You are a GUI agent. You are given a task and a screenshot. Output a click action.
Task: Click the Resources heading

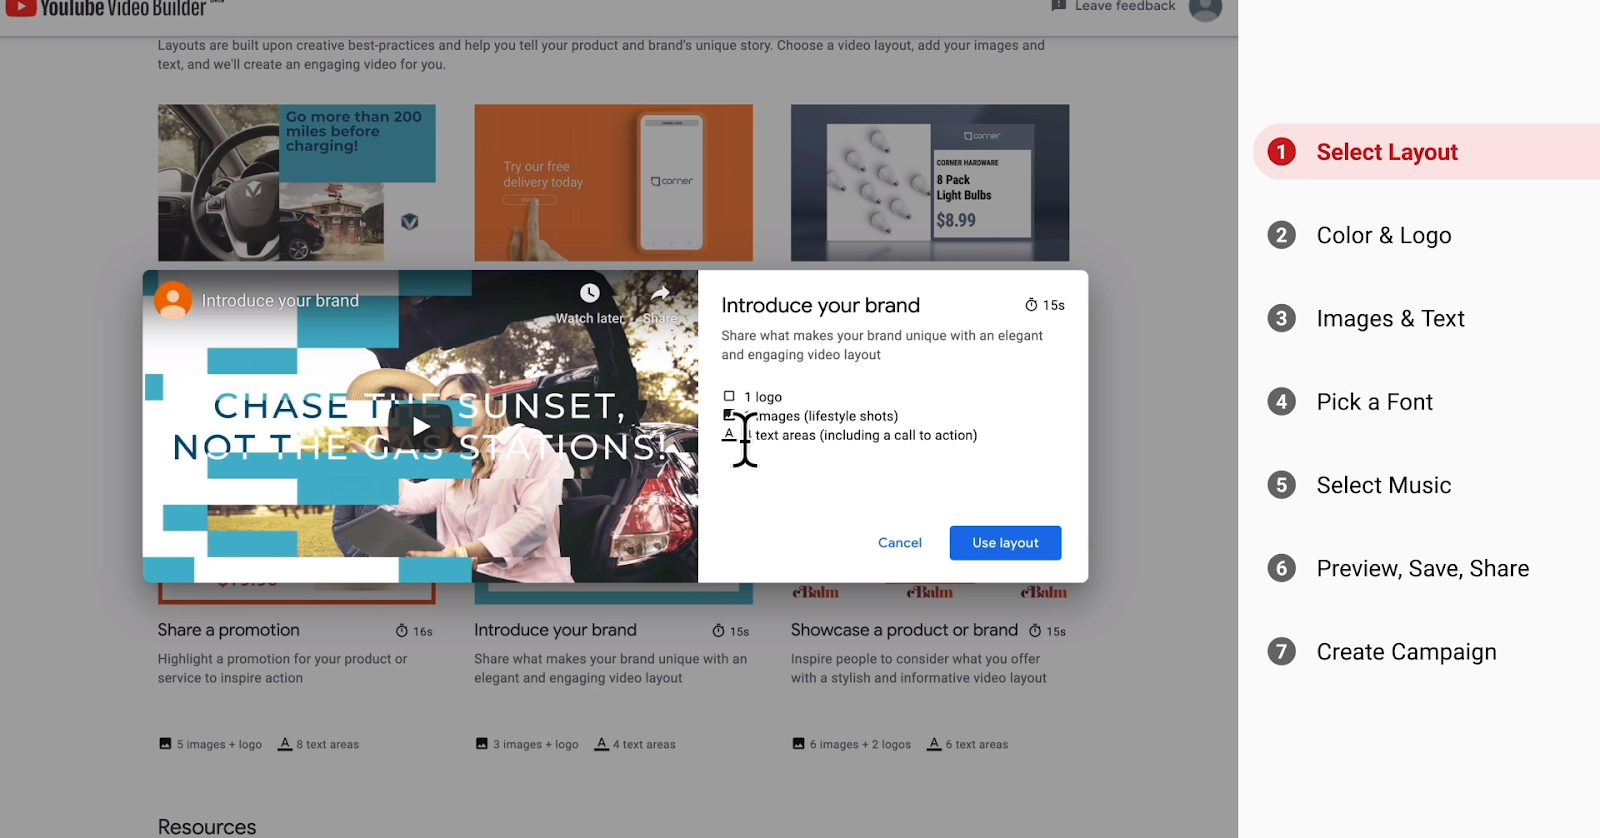207,827
